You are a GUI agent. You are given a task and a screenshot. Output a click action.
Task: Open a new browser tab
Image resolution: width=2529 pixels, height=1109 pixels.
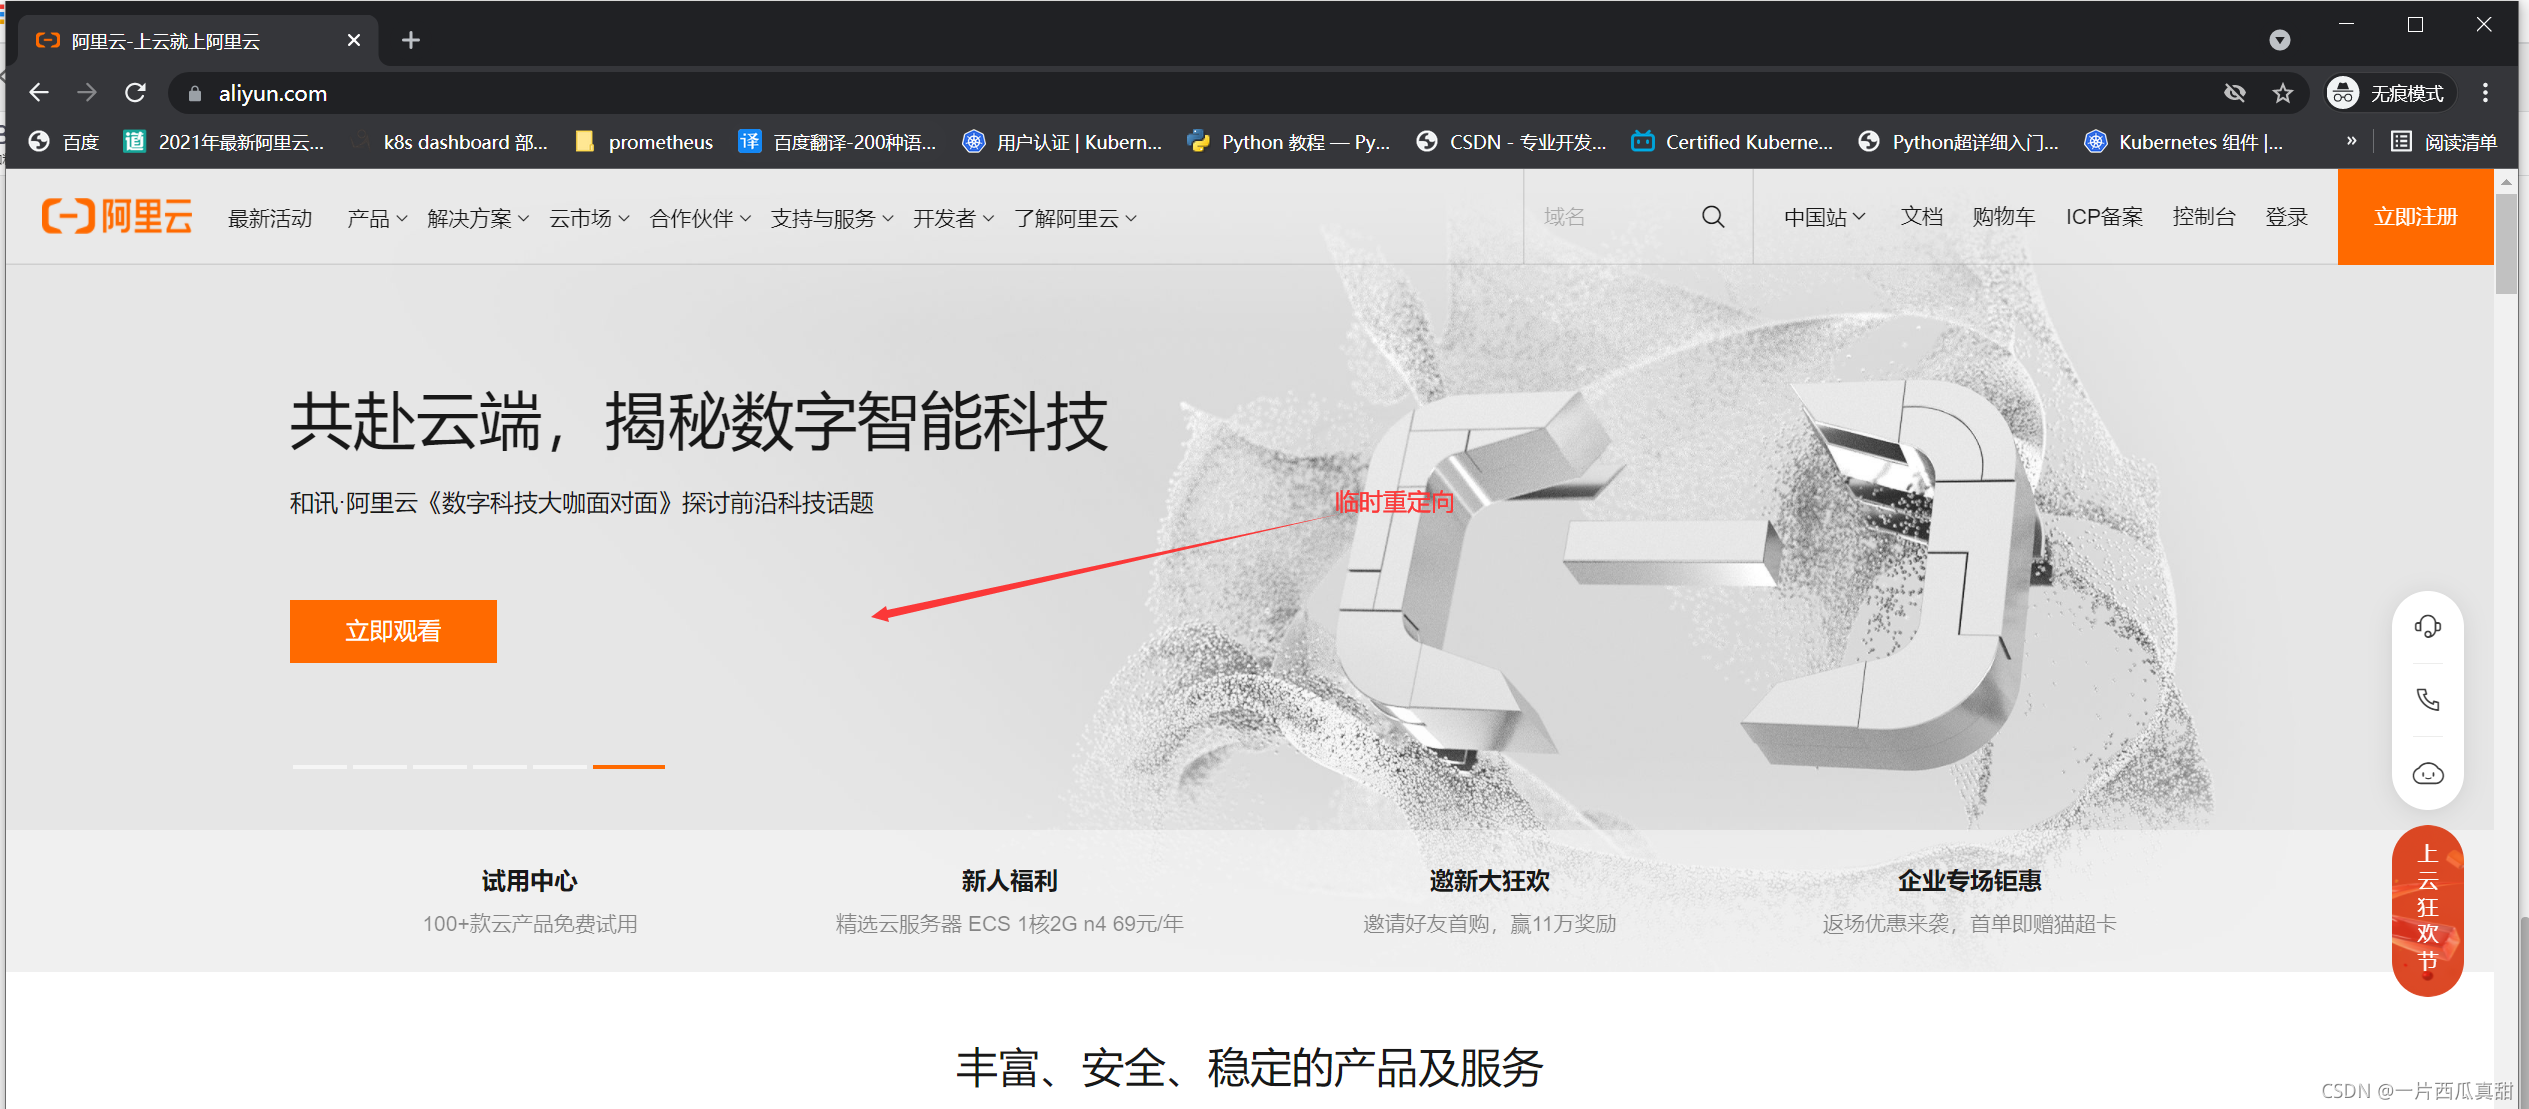(410, 40)
